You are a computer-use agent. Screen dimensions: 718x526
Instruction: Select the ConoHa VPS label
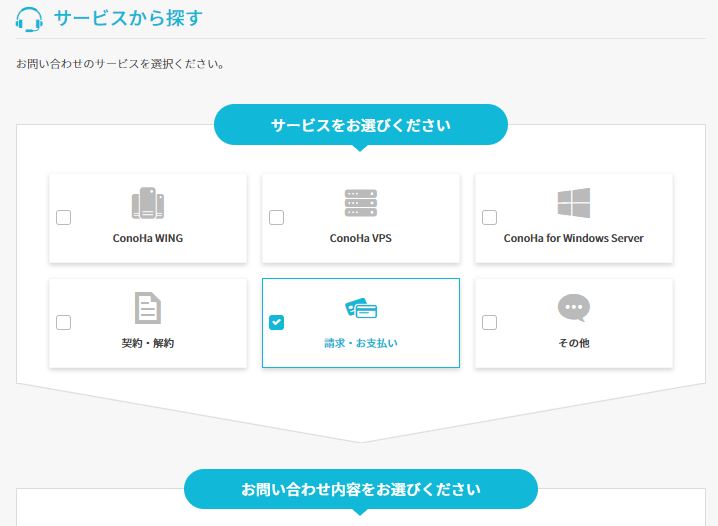click(x=361, y=238)
